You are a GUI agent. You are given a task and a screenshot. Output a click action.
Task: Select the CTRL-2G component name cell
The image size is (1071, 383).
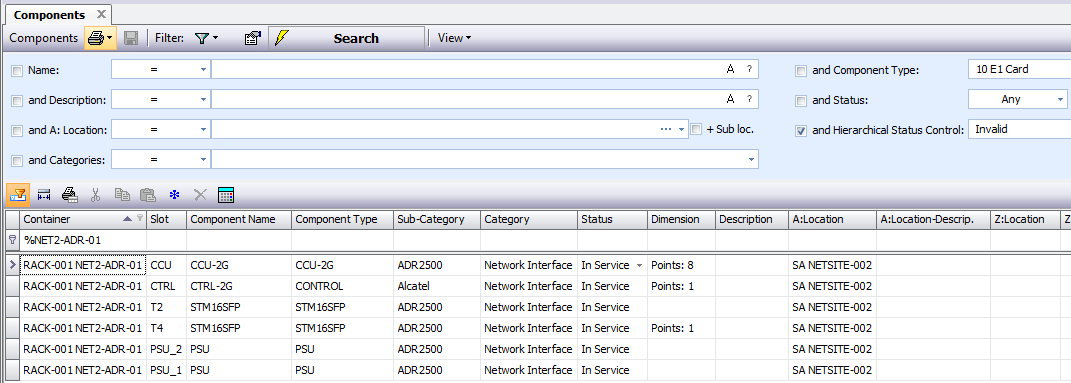(x=238, y=286)
